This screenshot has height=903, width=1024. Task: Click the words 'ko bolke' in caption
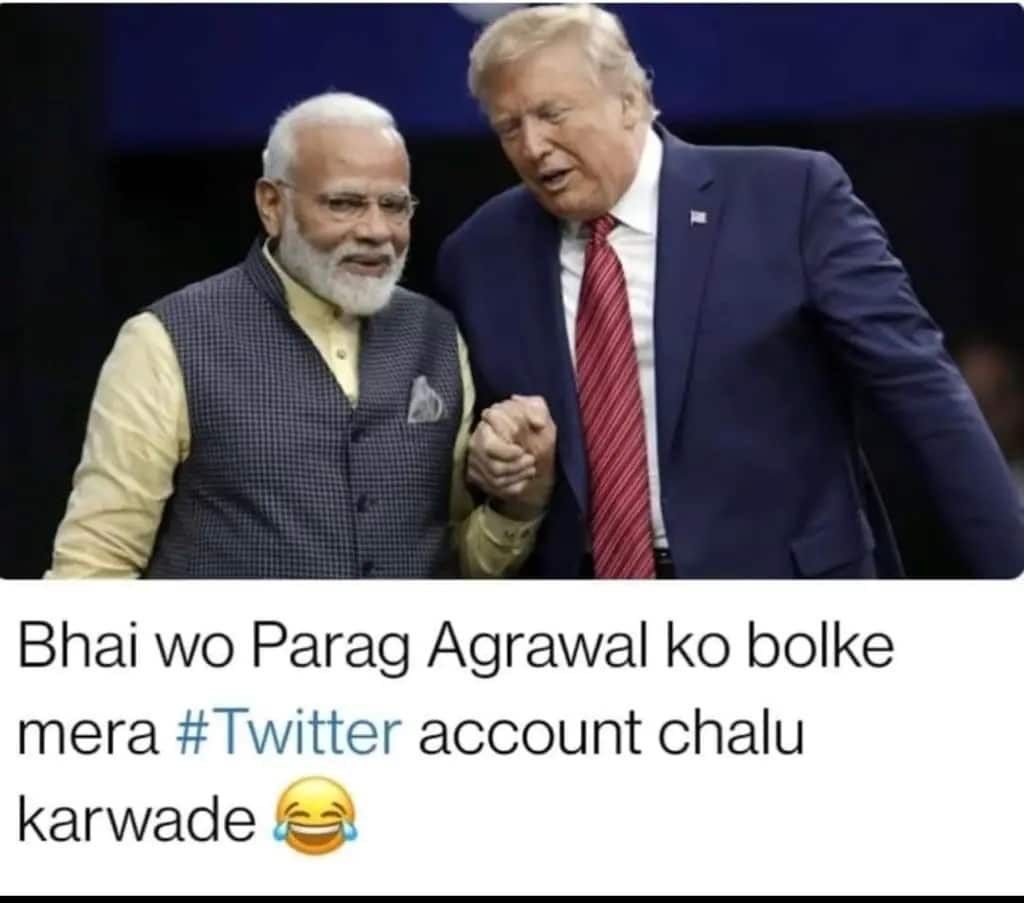pos(779,645)
